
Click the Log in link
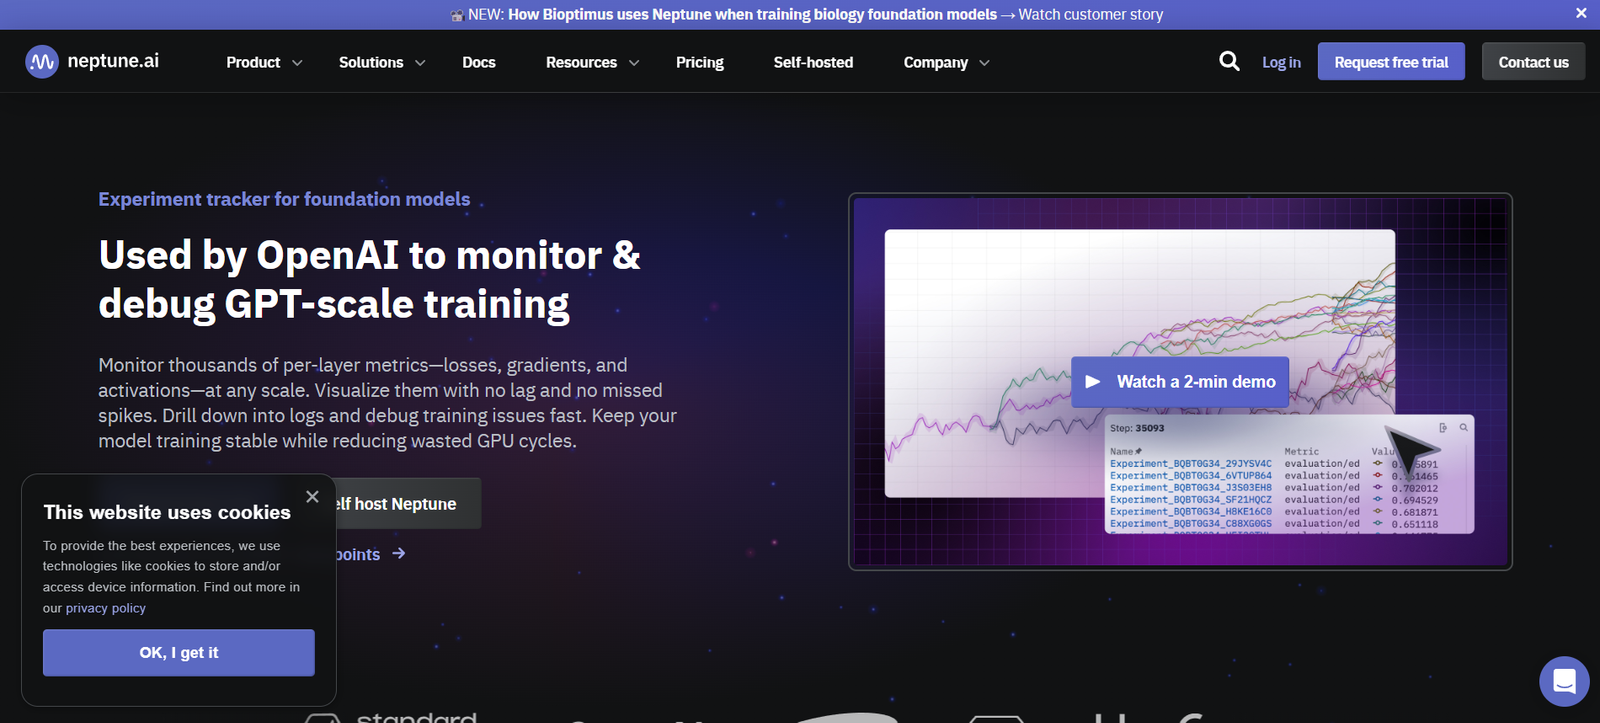(x=1281, y=62)
